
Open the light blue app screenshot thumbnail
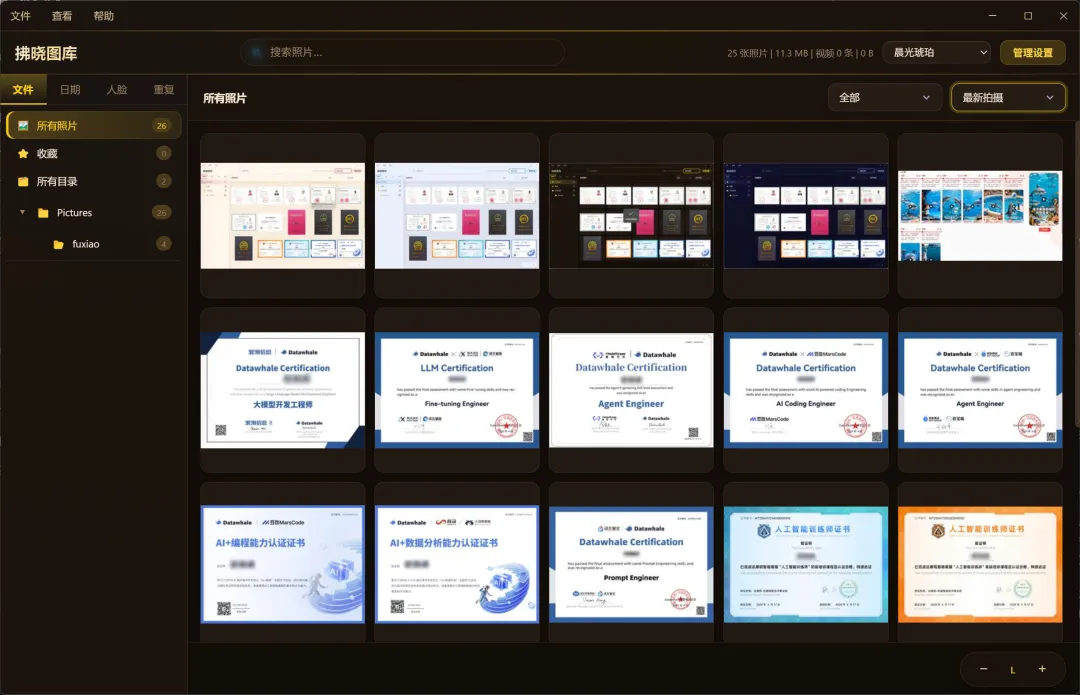[x=457, y=216]
